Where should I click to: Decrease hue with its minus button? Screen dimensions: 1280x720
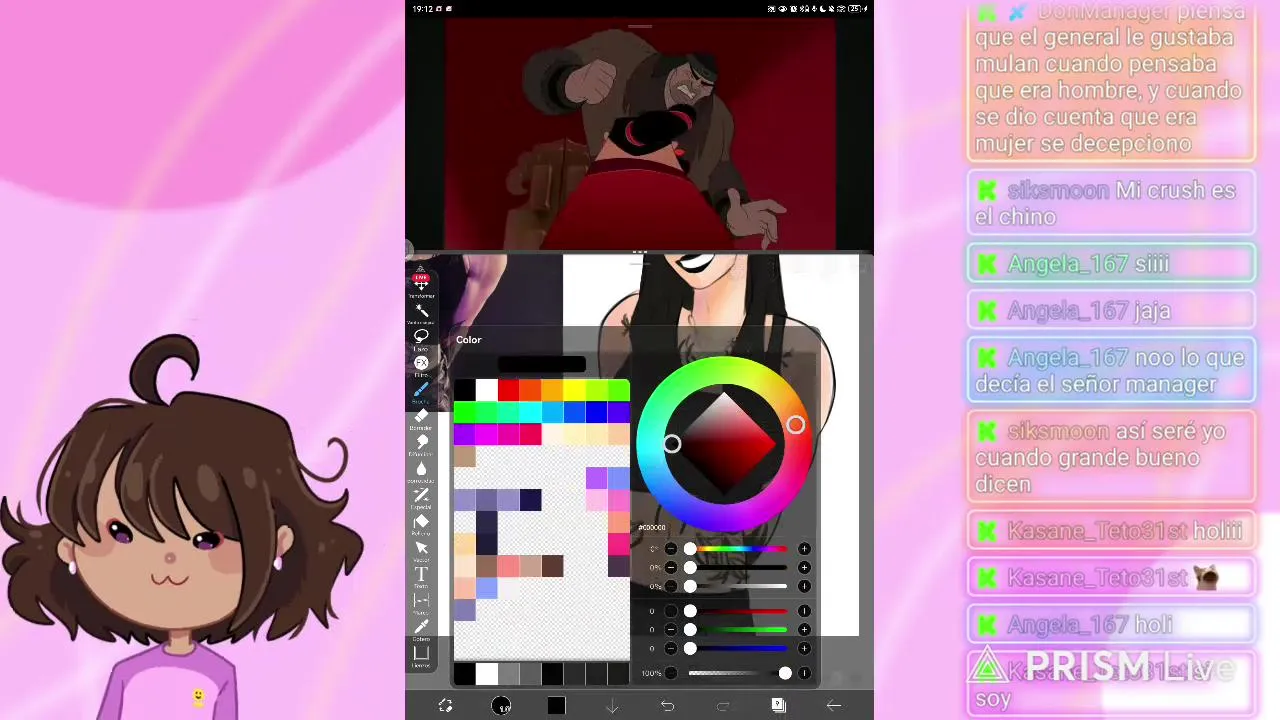(x=671, y=549)
